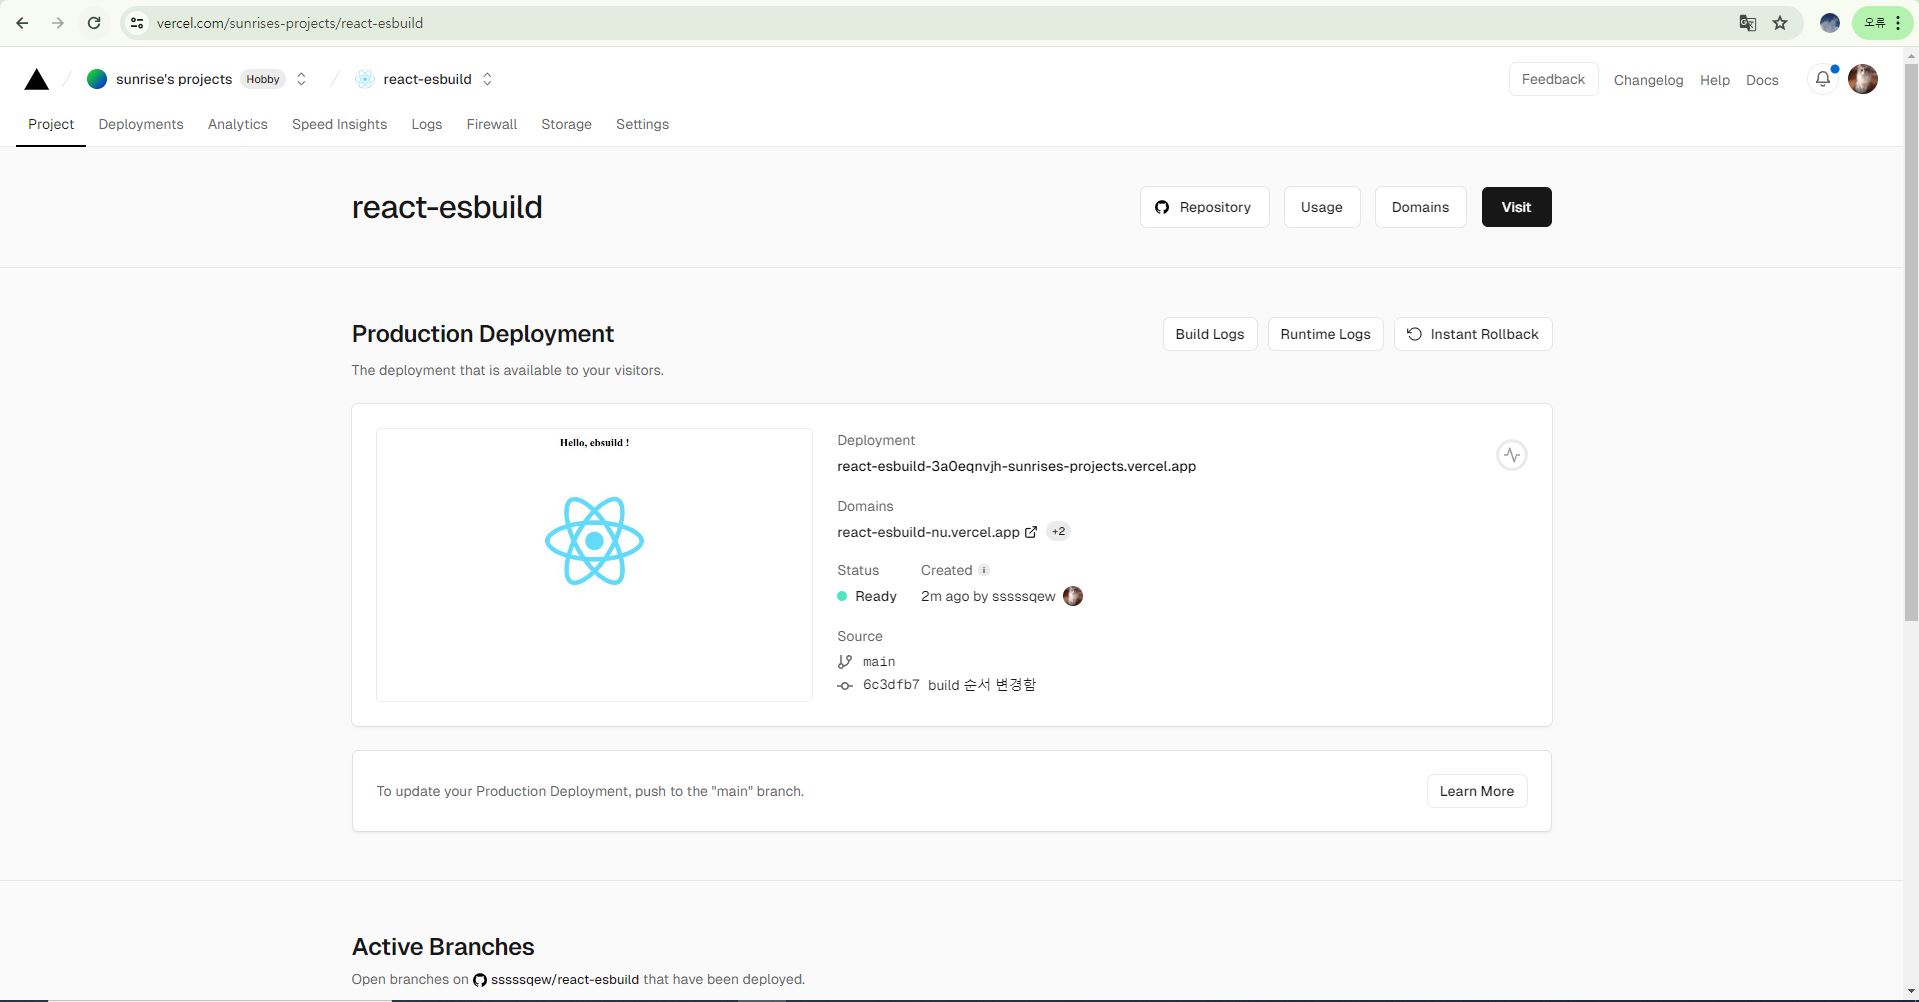Switch to the Deployments tab

tap(141, 124)
